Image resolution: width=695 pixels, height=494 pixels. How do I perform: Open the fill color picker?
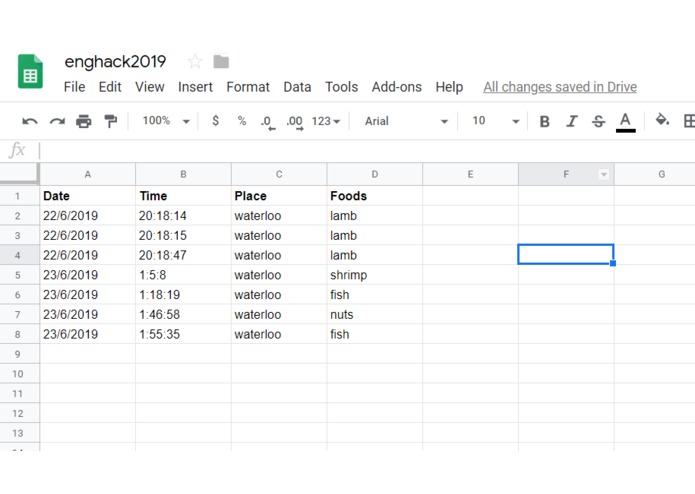point(662,120)
